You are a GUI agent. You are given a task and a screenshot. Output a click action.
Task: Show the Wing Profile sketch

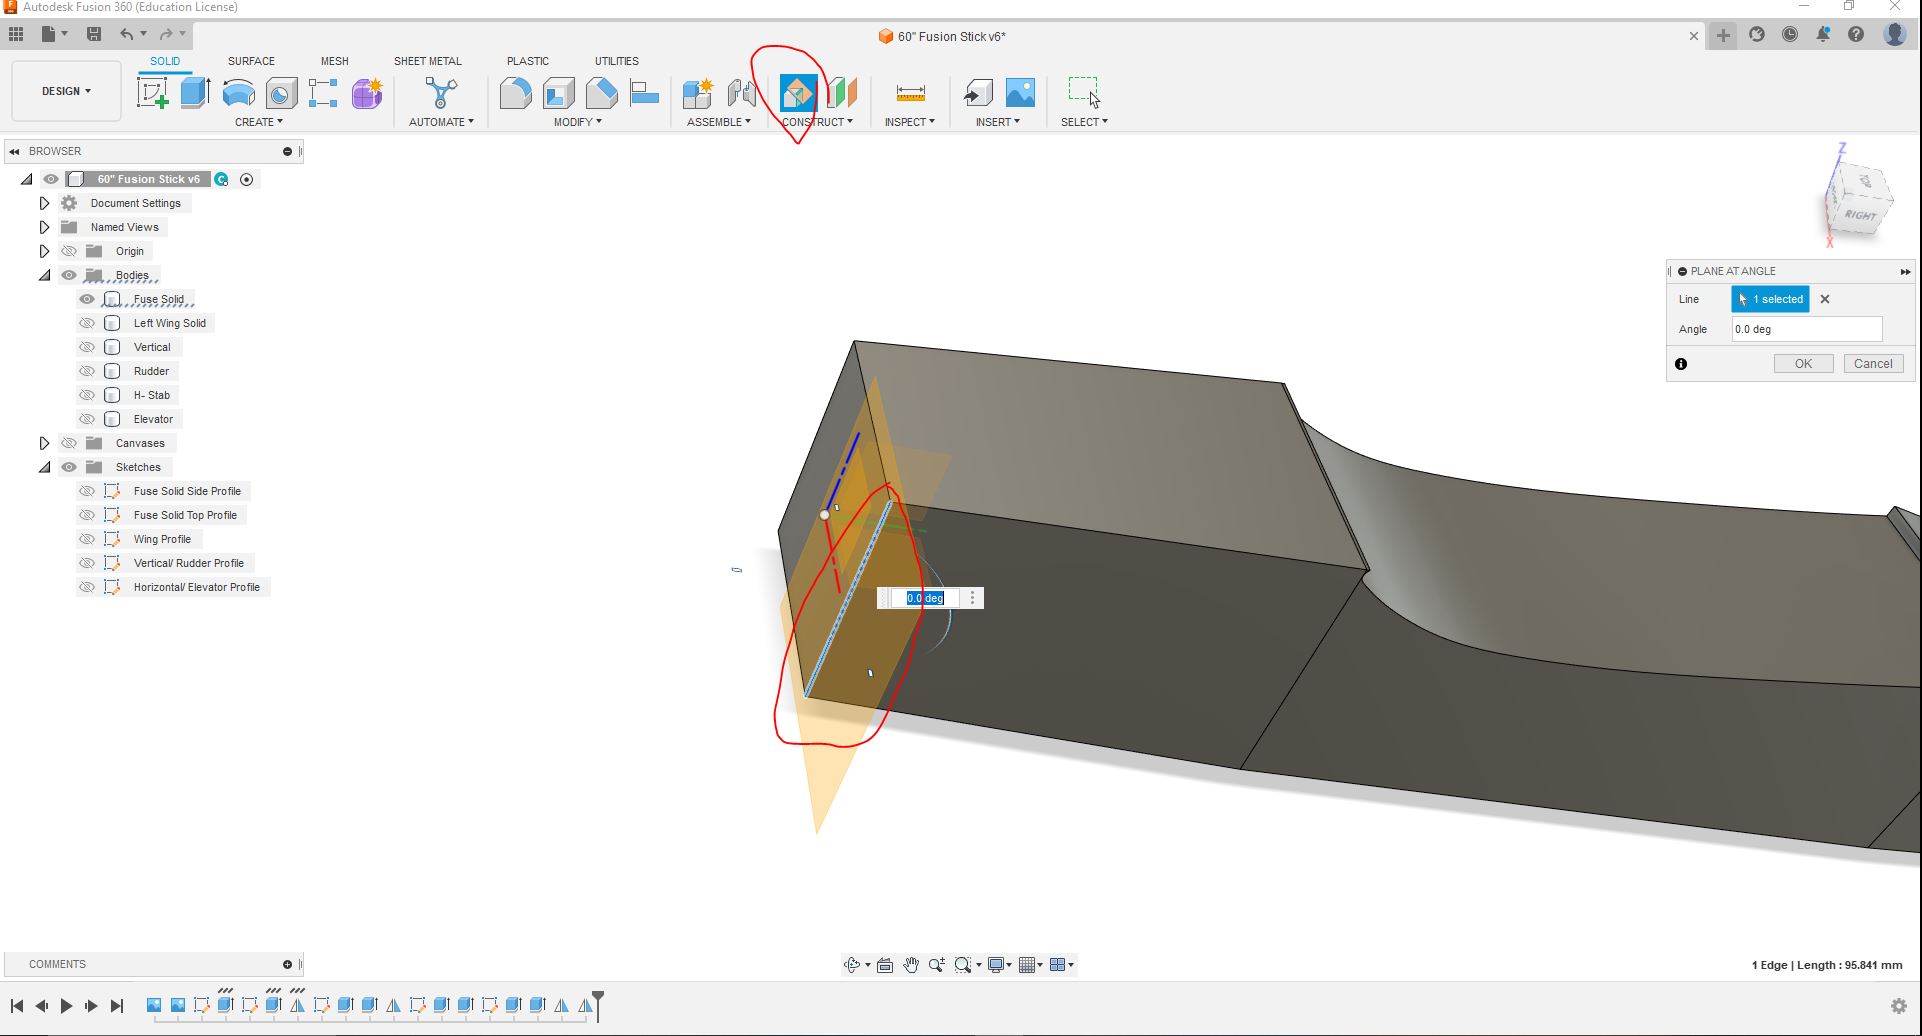pyautogui.click(x=87, y=539)
